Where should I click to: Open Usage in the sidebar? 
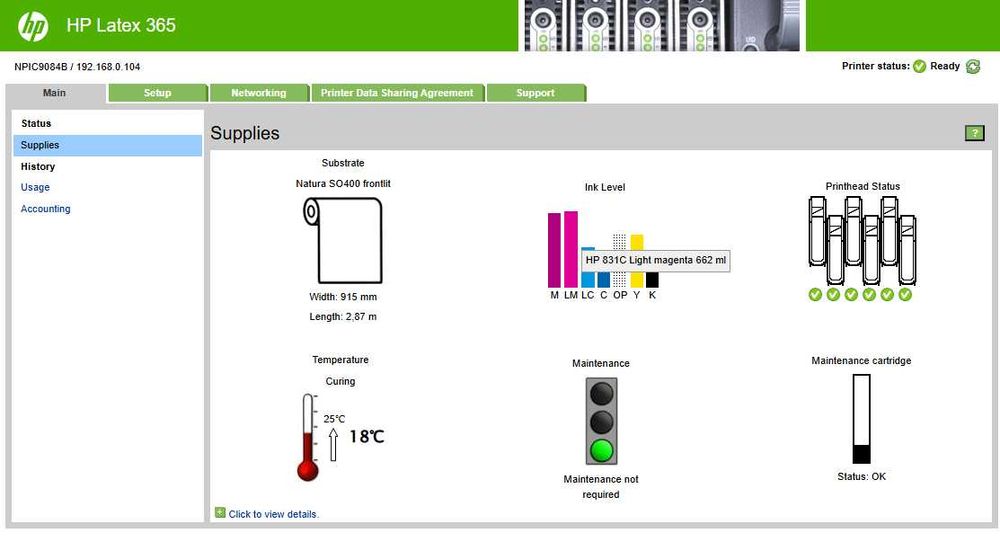35,188
